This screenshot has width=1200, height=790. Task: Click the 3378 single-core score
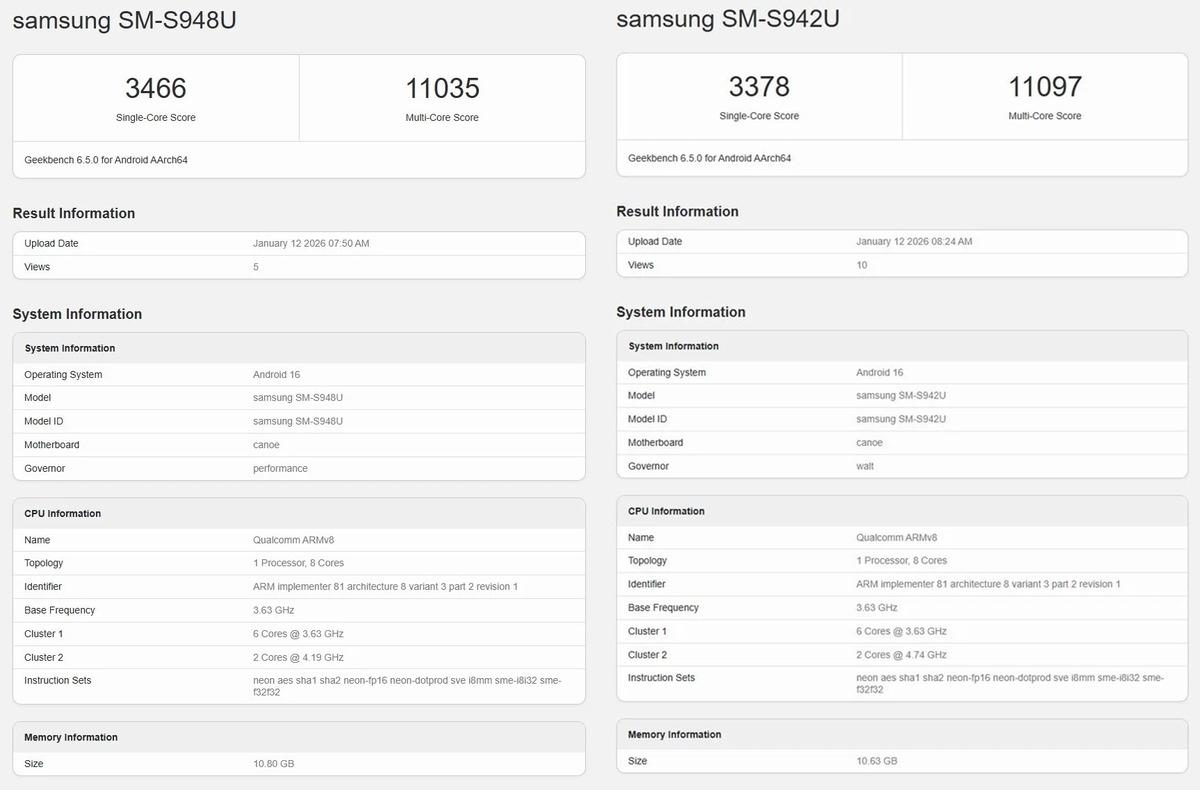tap(759, 86)
